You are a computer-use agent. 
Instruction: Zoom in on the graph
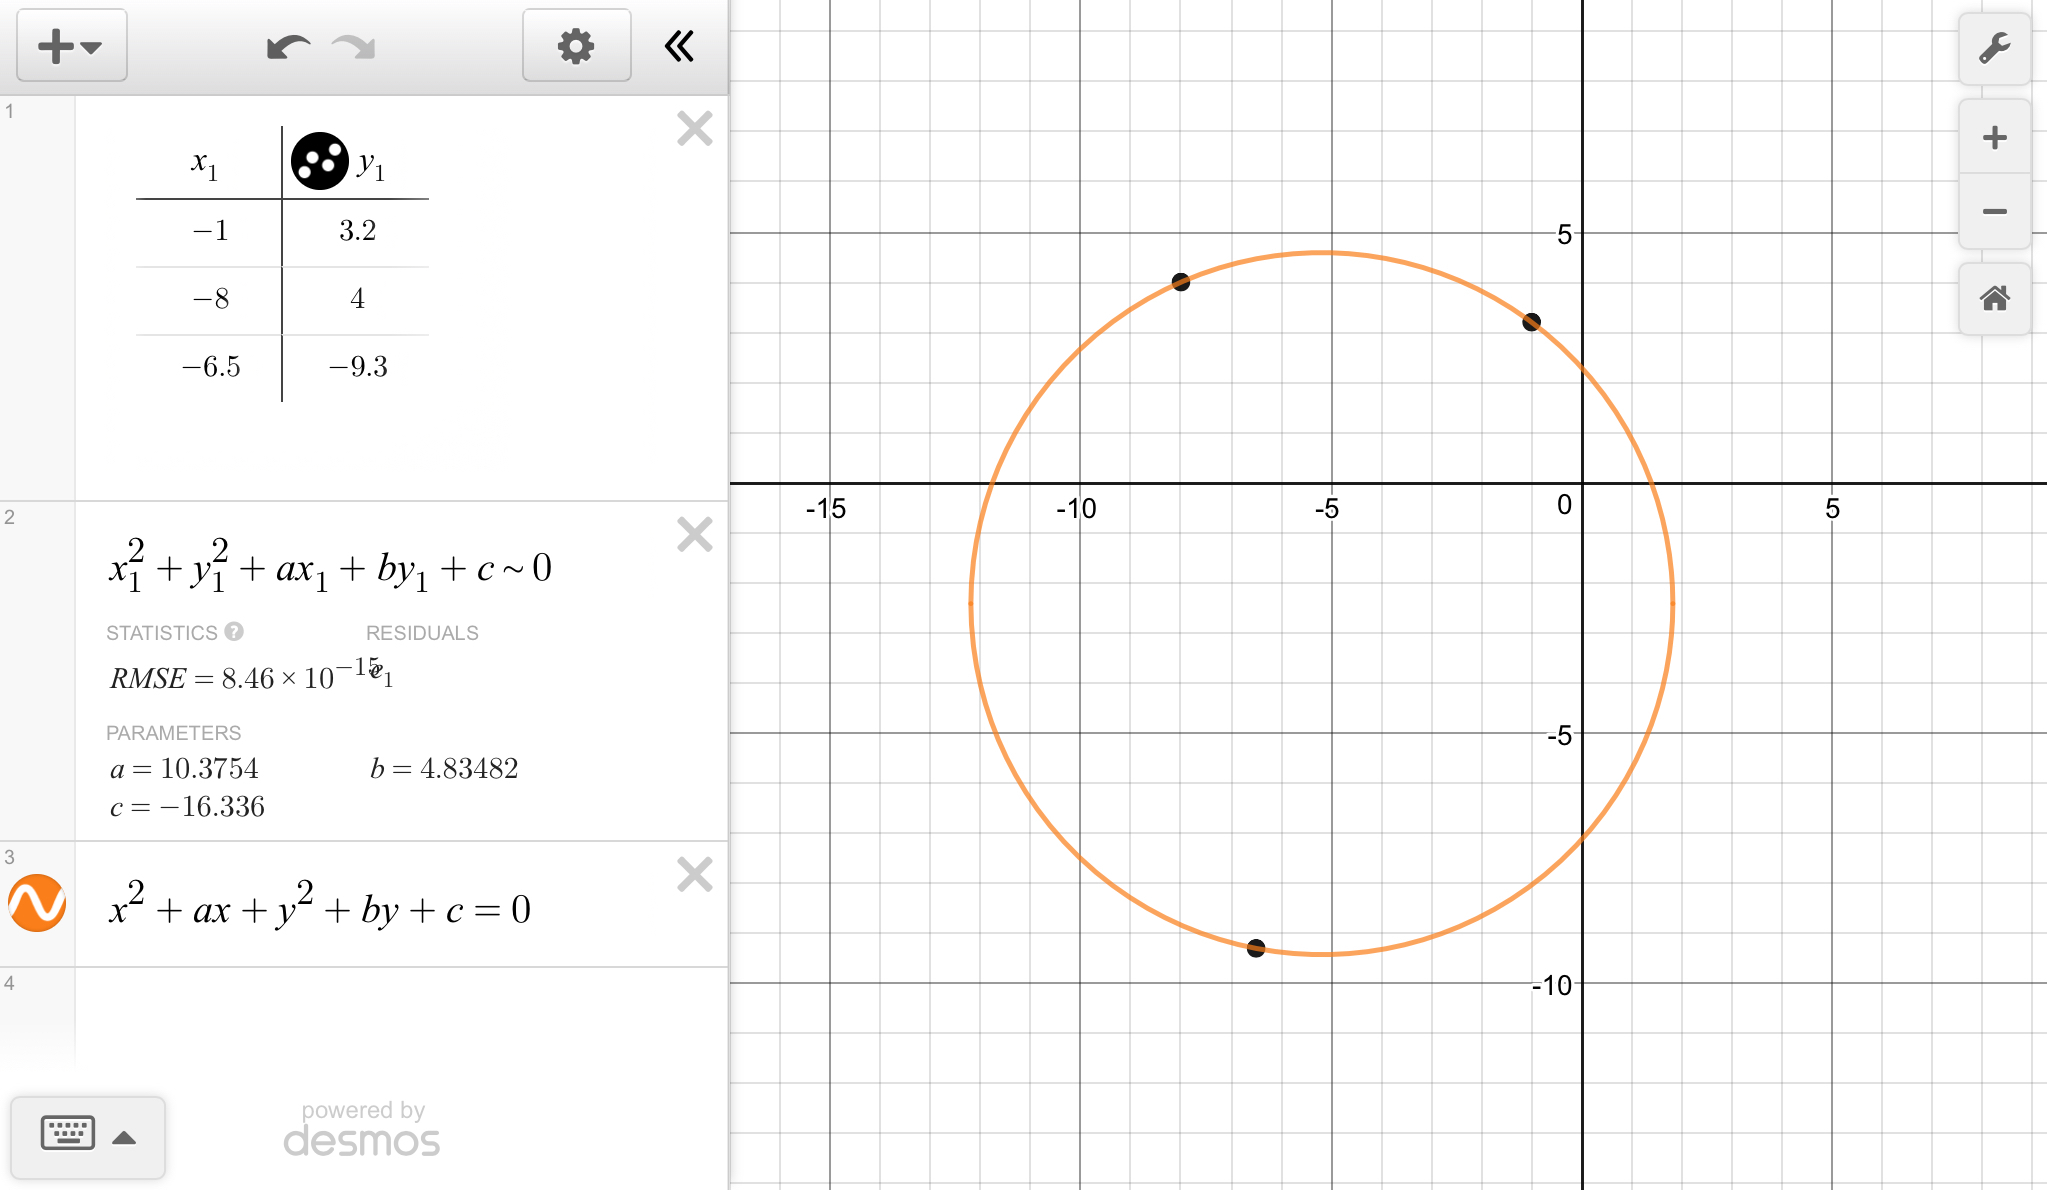pyautogui.click(x=1994, y=138)
